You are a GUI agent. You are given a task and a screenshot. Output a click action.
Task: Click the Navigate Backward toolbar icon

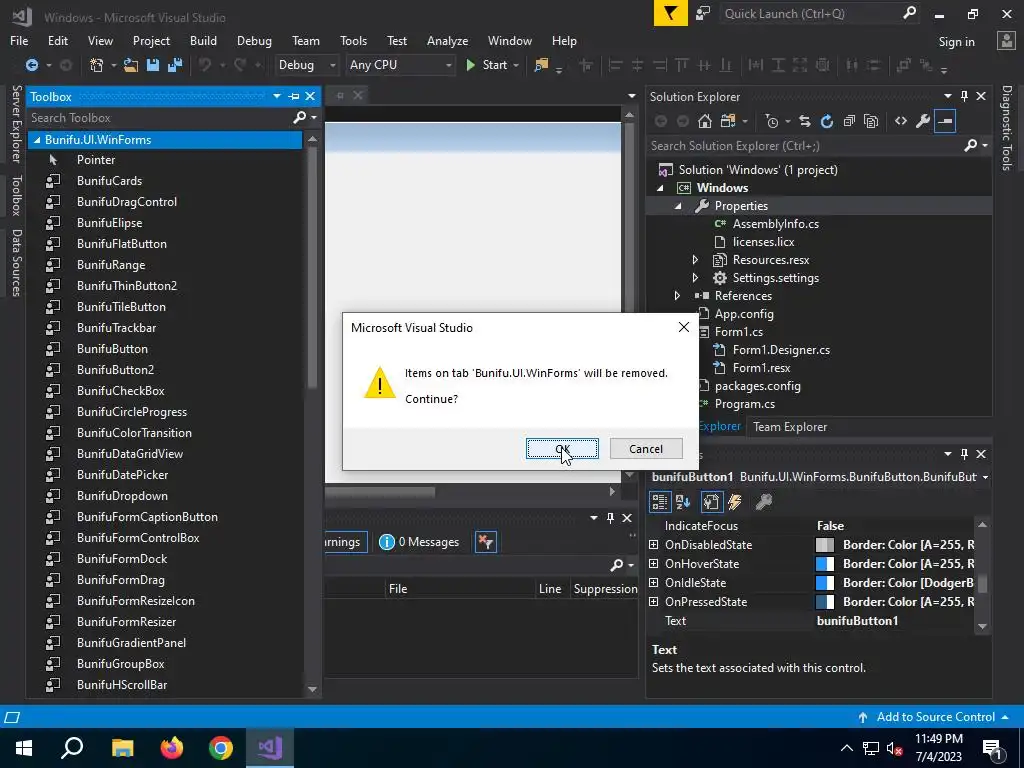point(31,65)
